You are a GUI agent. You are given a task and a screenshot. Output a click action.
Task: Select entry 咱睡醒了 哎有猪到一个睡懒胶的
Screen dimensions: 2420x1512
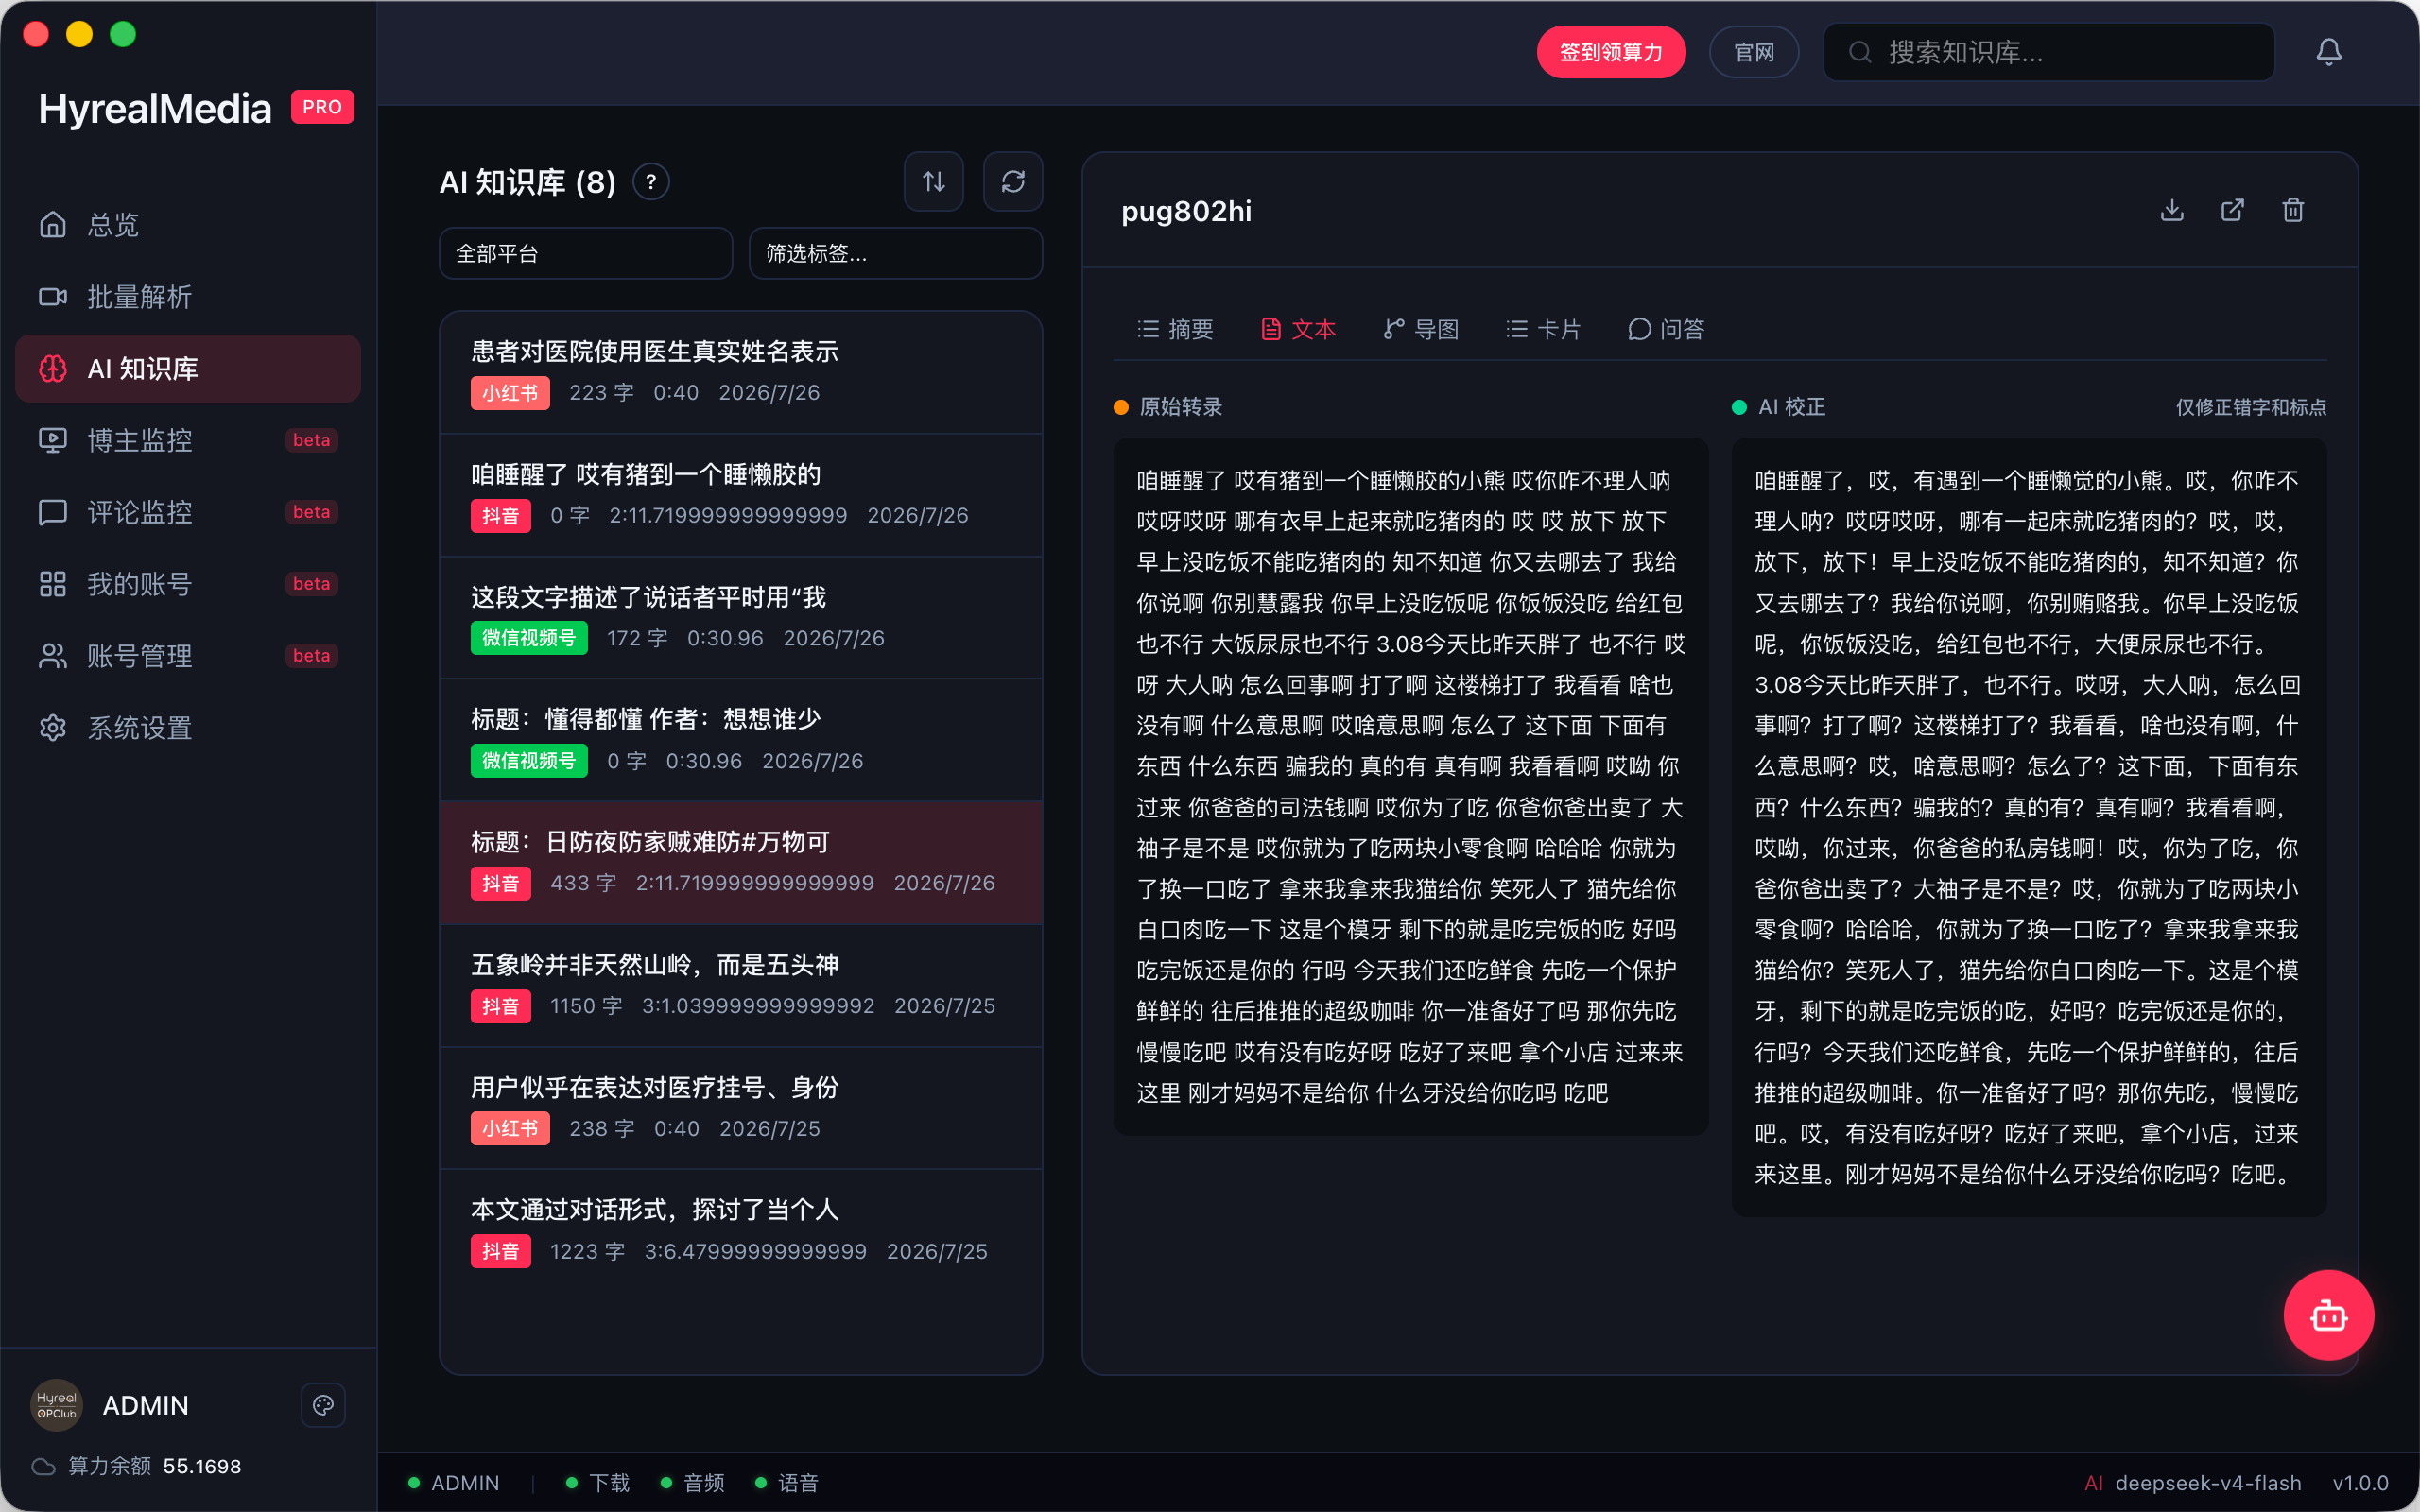(741, 495)
